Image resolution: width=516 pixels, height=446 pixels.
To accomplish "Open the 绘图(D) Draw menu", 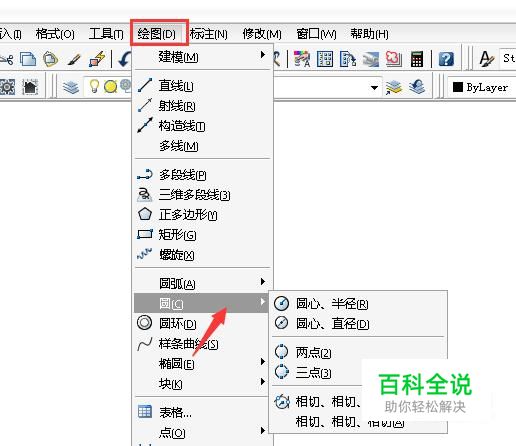I will pos(156,34).
